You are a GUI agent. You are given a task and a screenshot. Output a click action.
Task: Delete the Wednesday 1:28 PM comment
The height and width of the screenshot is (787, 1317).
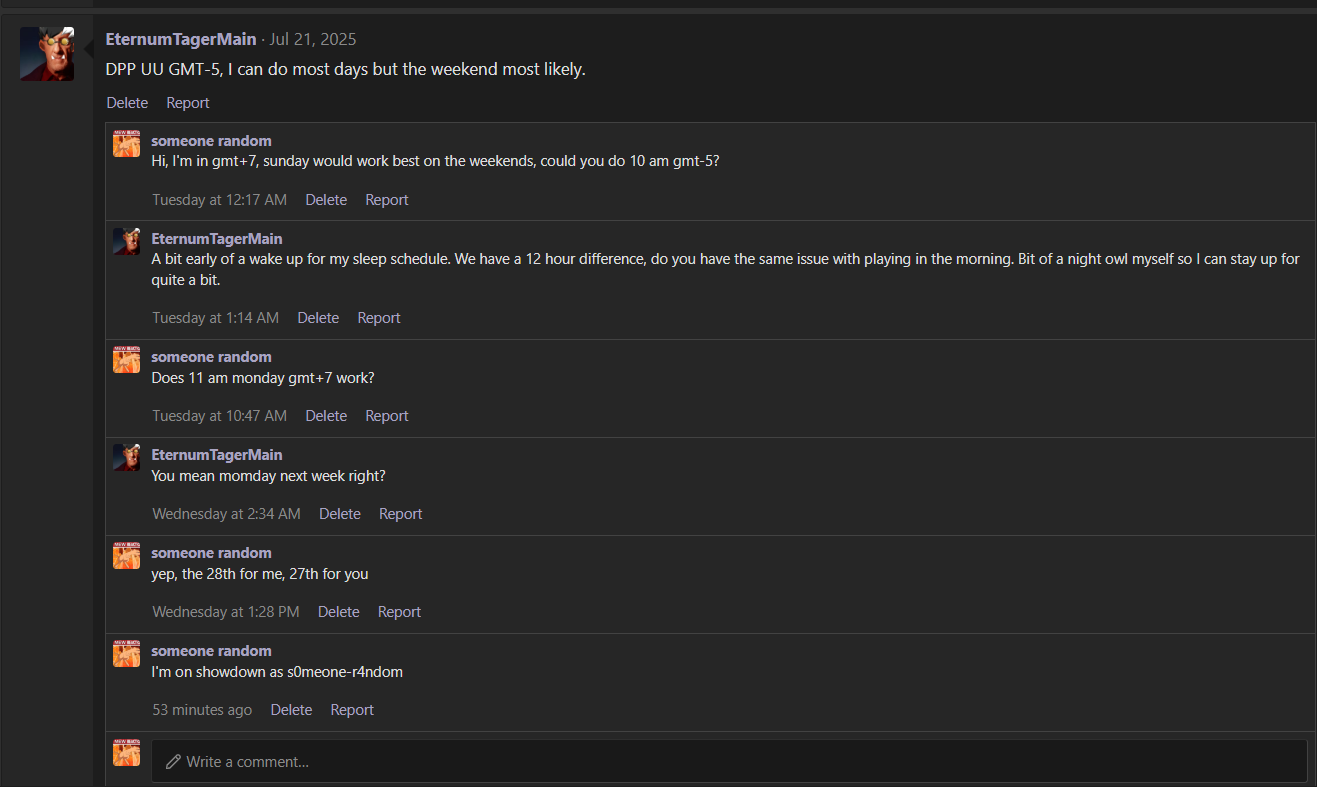(x=338, y=612)
